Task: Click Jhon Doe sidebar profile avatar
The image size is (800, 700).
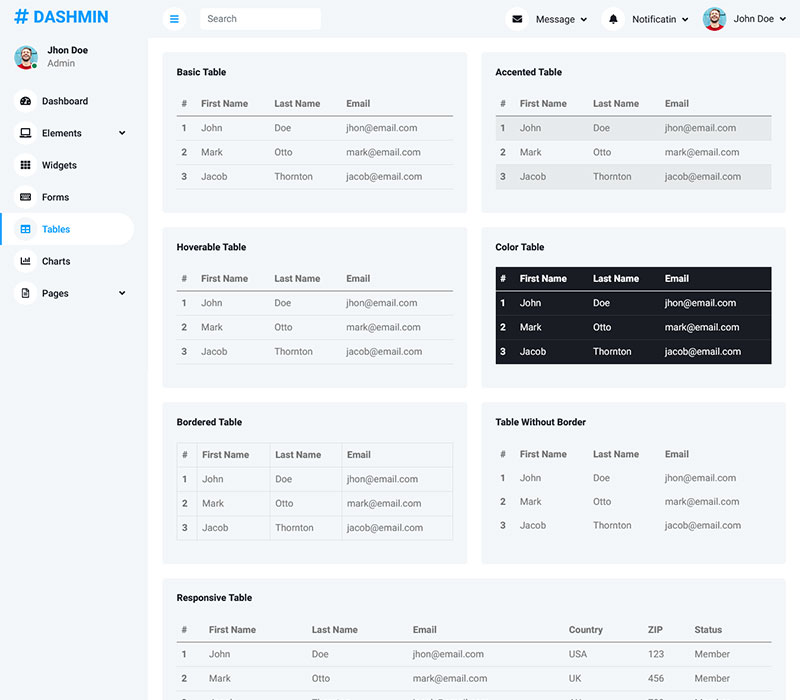Action: 26,57
